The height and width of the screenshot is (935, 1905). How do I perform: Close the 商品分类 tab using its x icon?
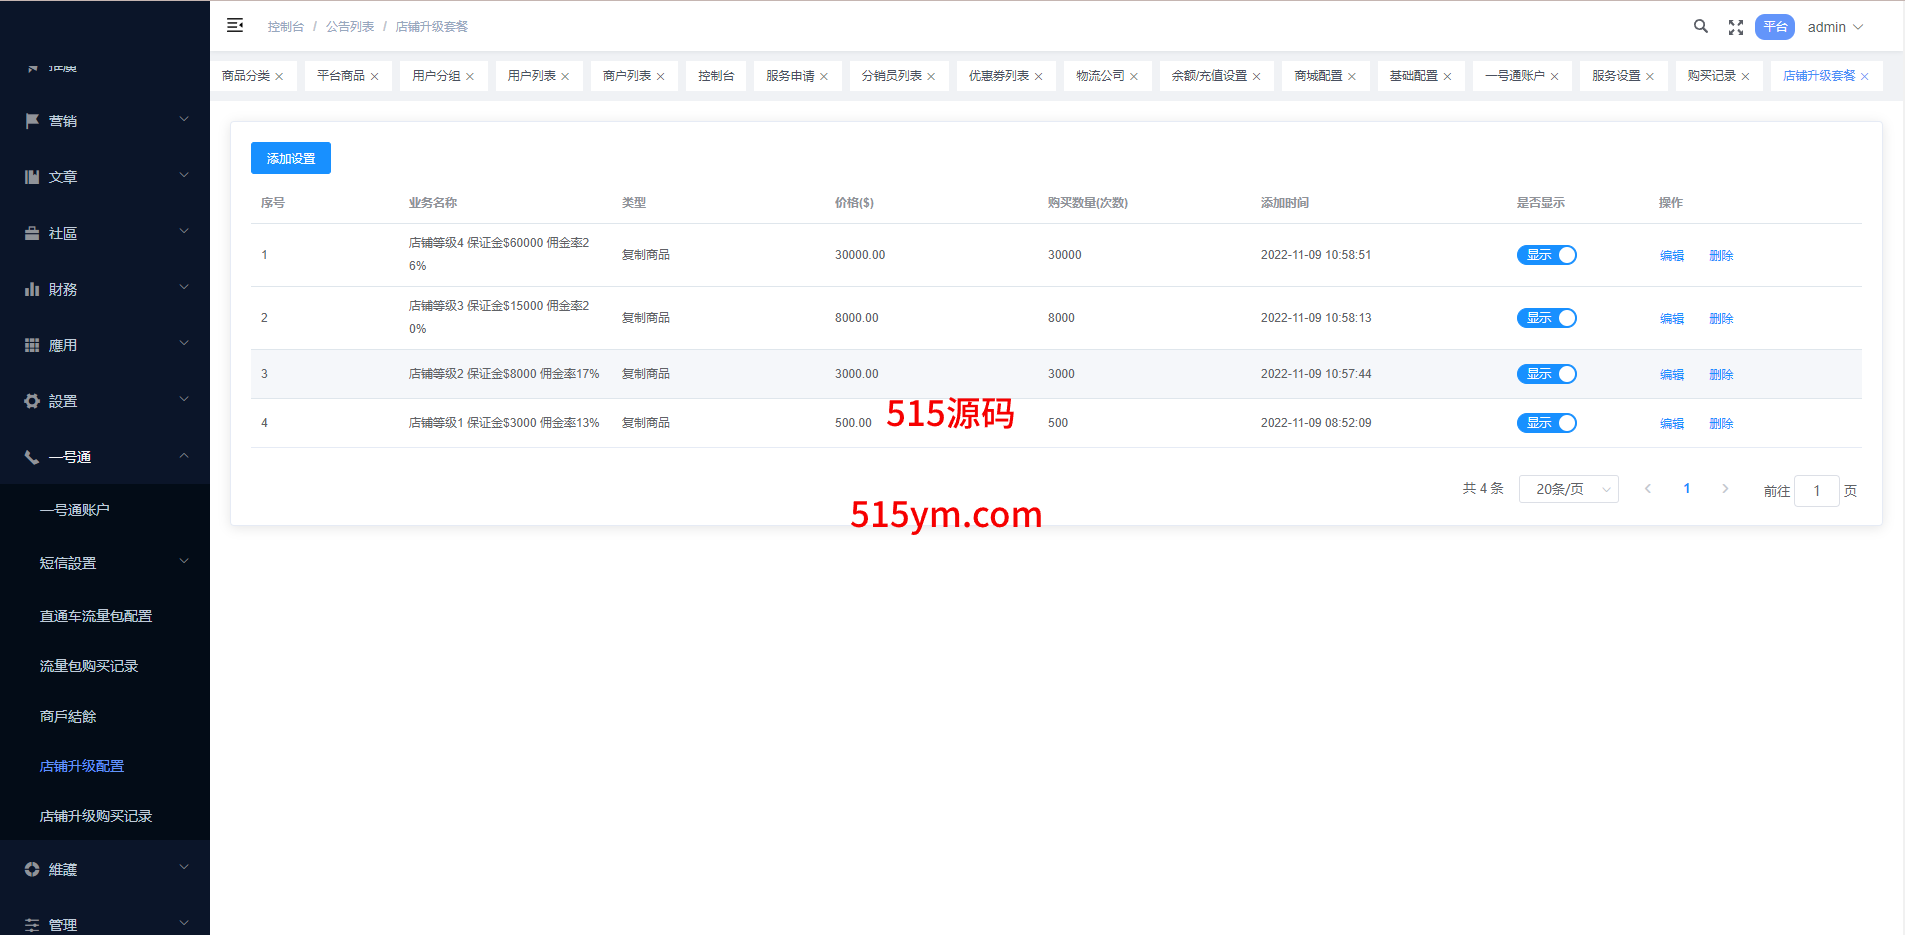tap(280, 77)
